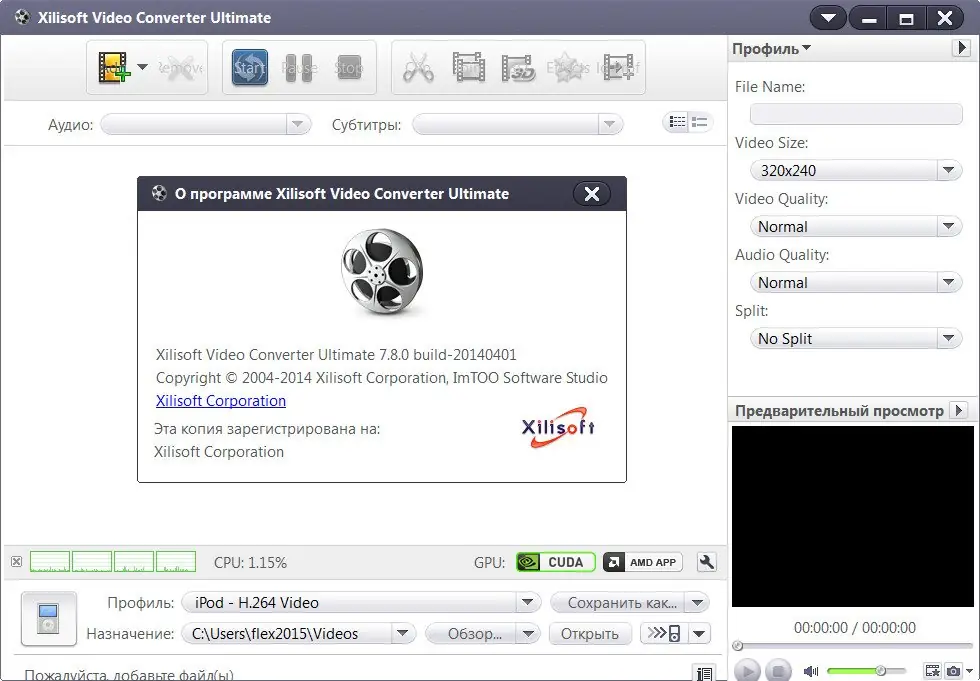The width and height of the screenshot is (980, 681).
Task: Click the Обзор... browse button
Action: click(471, 634)
